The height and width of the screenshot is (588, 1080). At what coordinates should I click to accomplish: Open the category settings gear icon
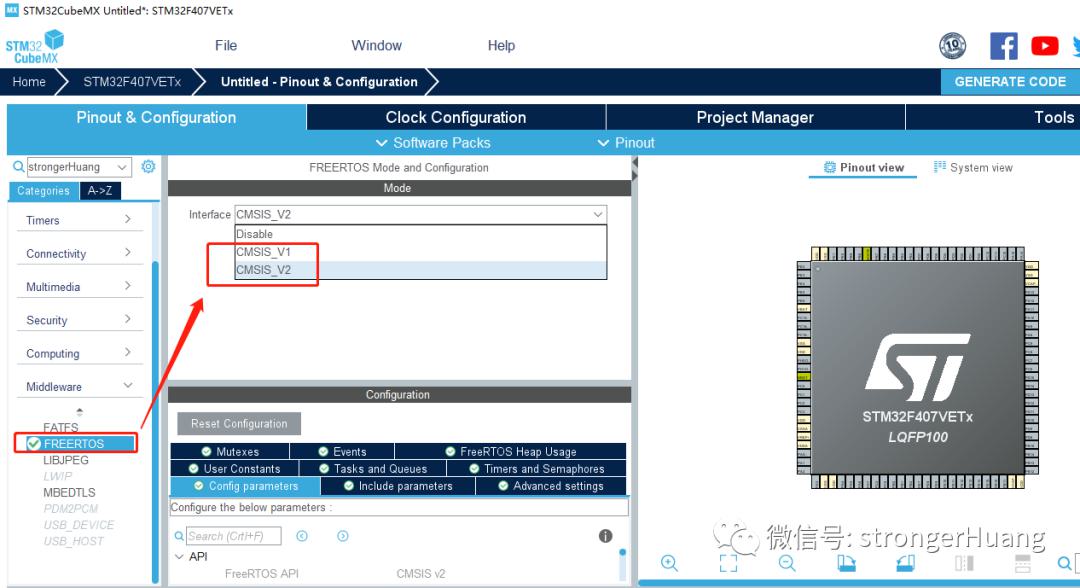tap(148, 167)
